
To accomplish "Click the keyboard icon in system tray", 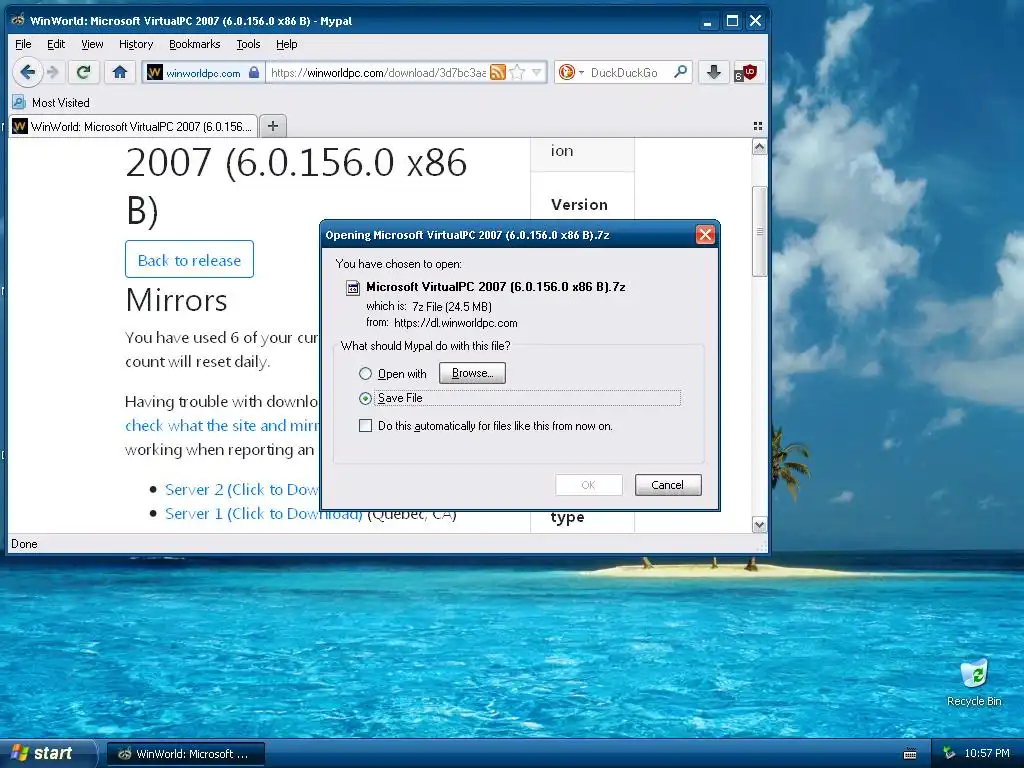I will pyautogui.click(x=909, y=754).
